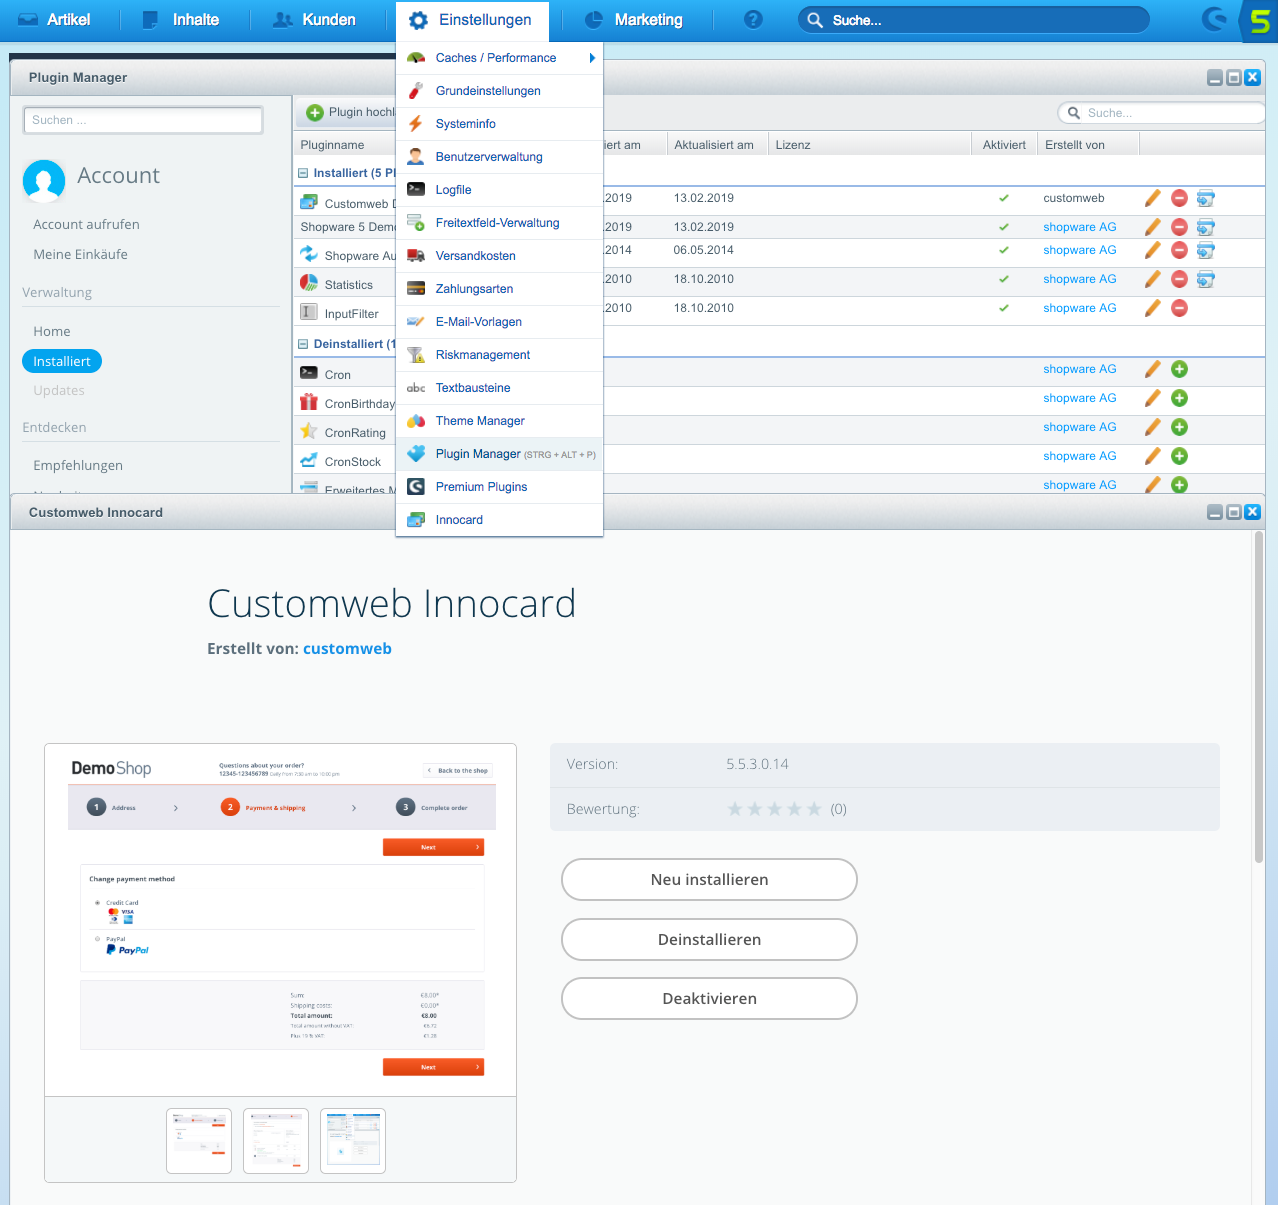Click the Plugin hochladen plus icon
This screenshot has width=1278, height=1205.
[314, 113]
